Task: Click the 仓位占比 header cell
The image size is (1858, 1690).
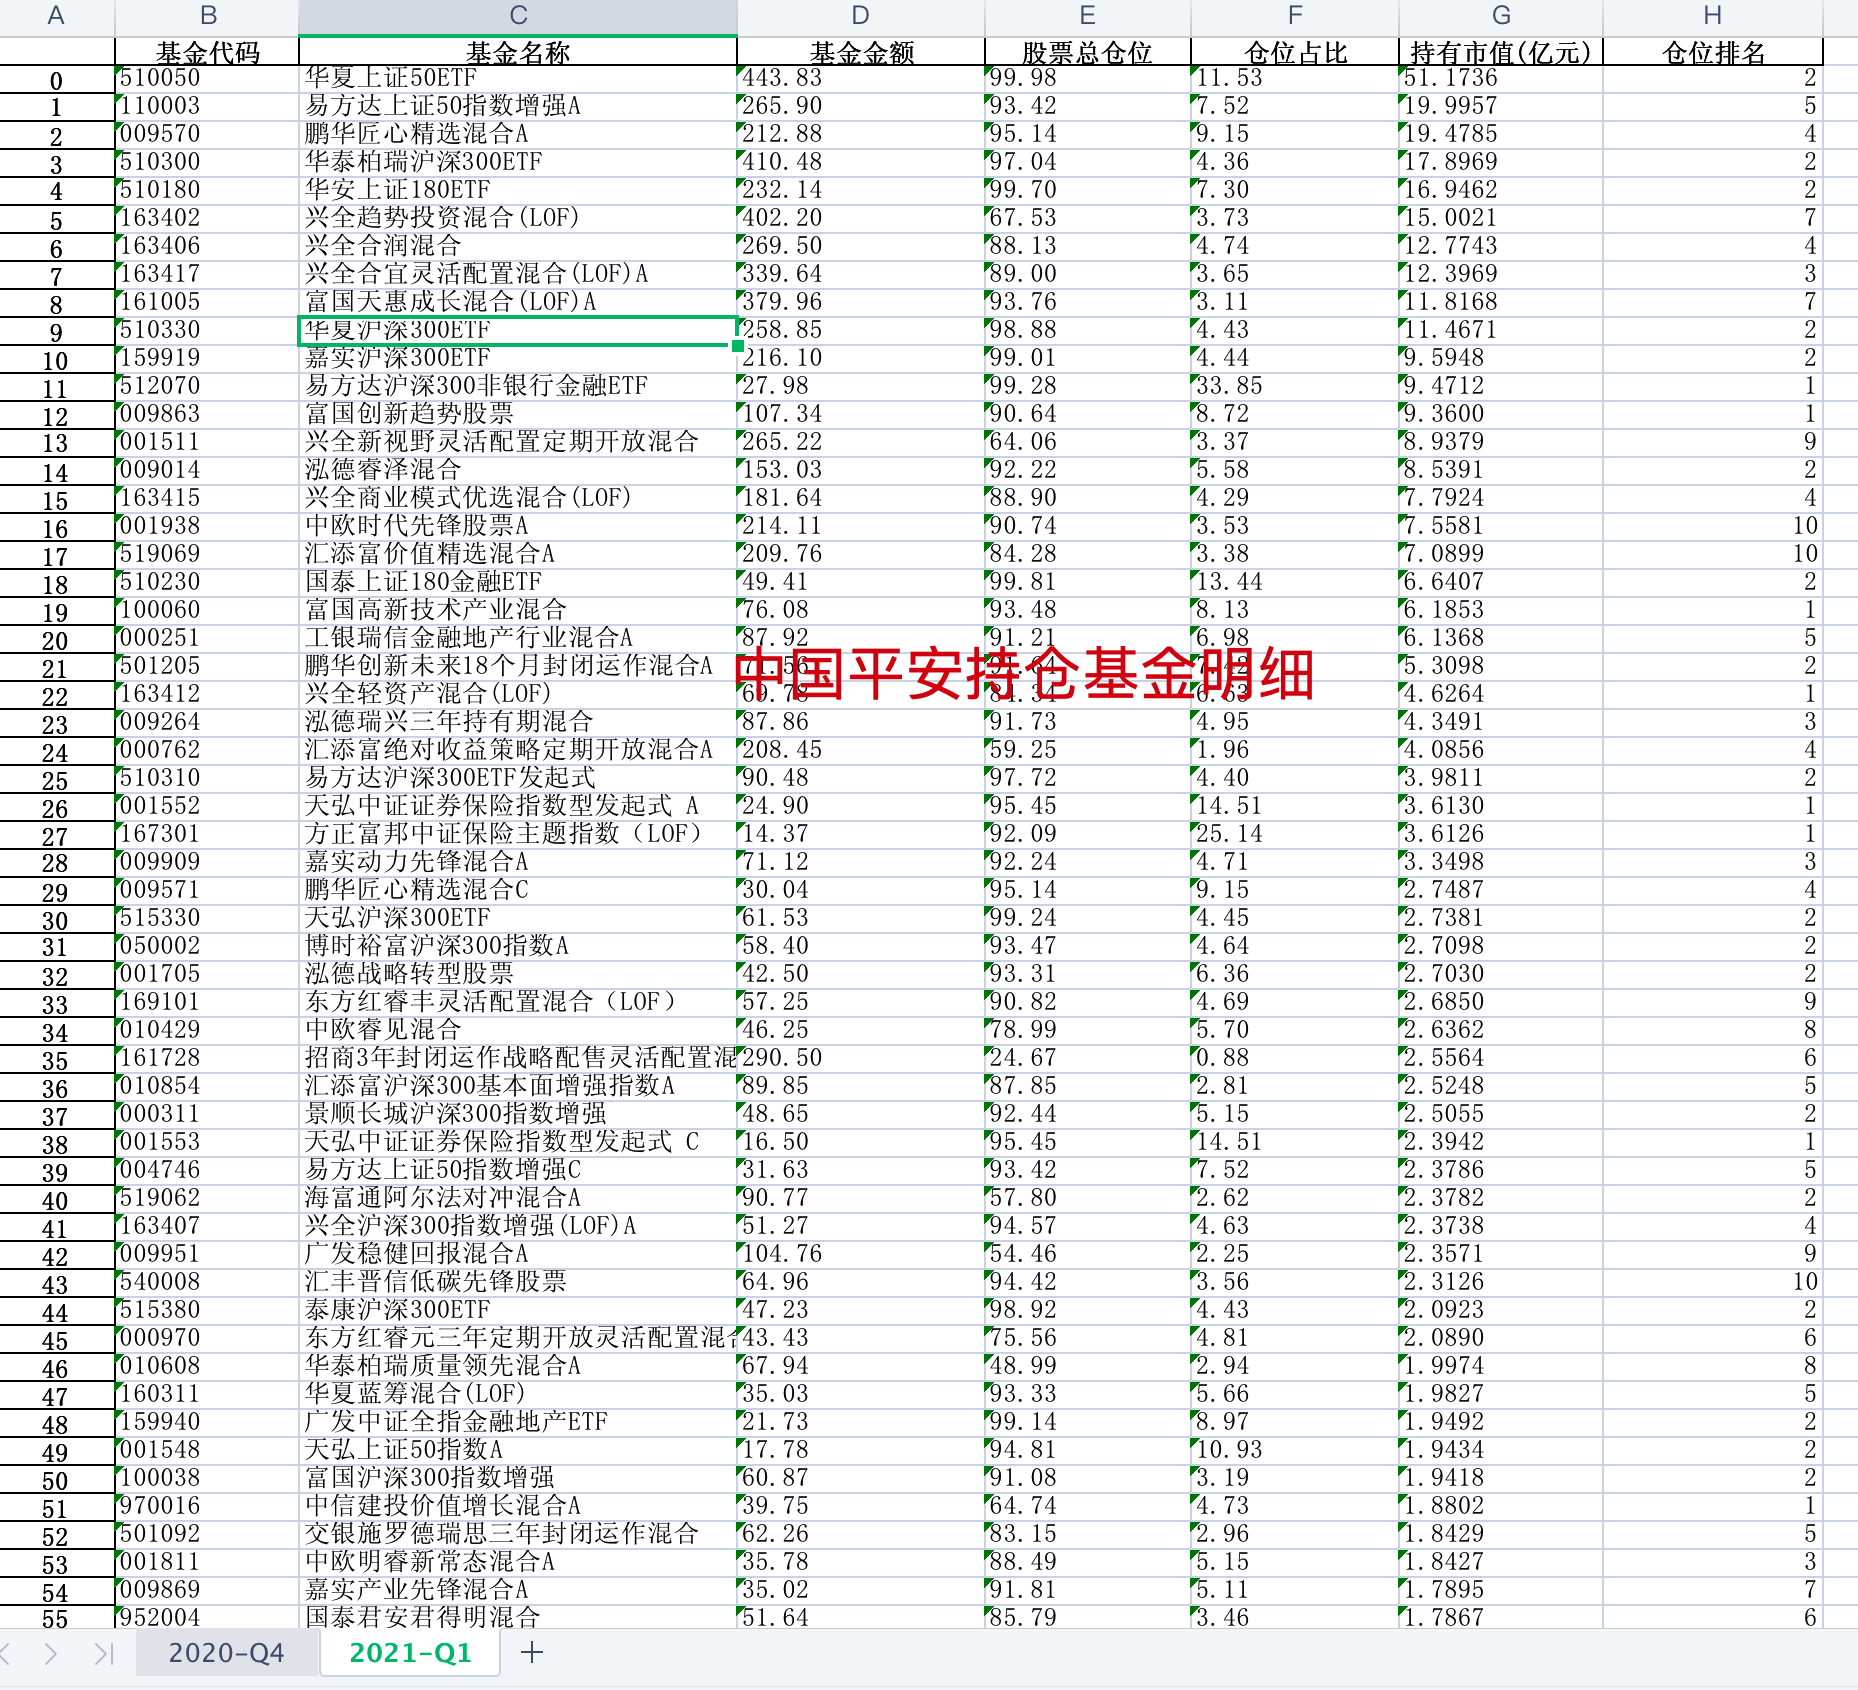Action: [1295, 52]
